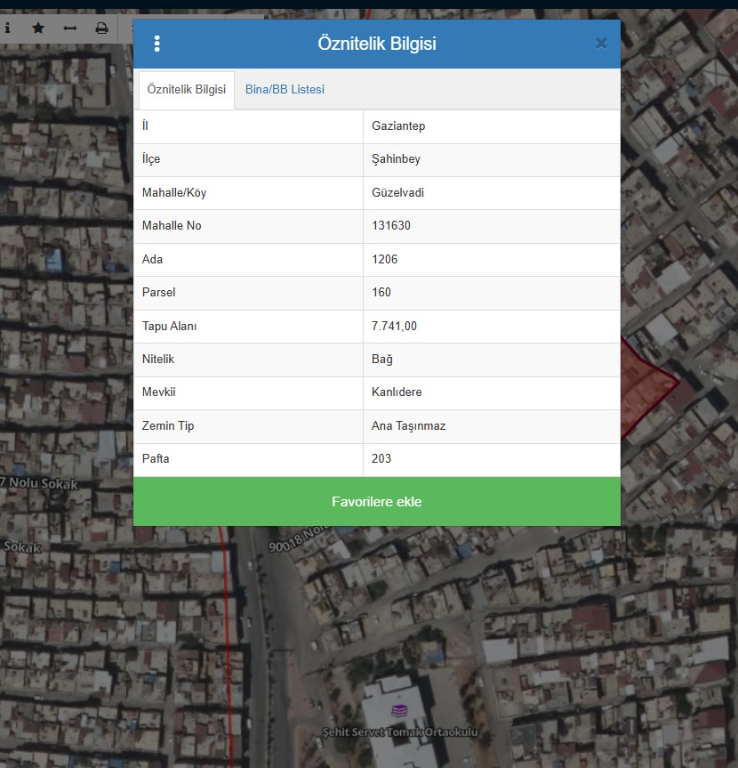Click the Pafta value 203
The height and width of the screenshot is (768, 738).
(382, 459)
